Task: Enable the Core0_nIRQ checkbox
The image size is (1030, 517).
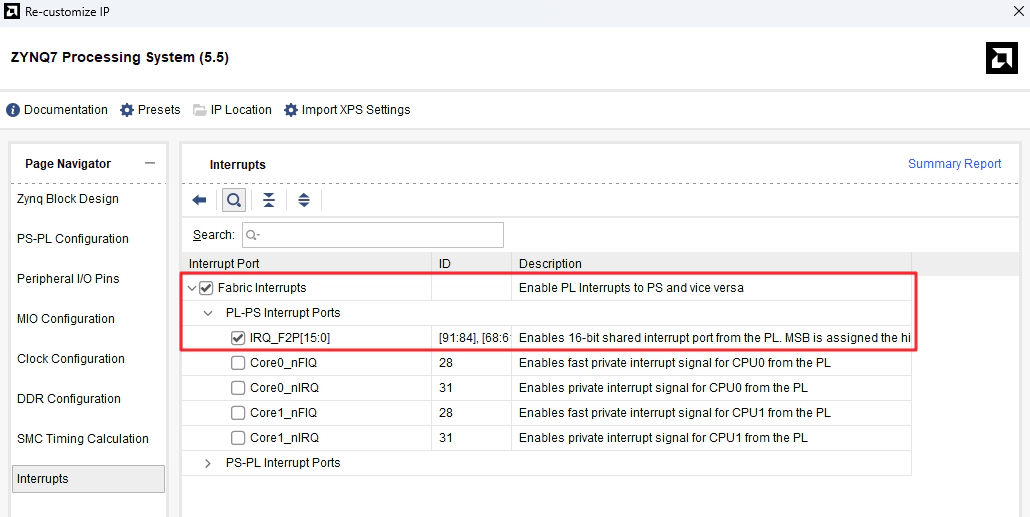Action: (238, 388)
